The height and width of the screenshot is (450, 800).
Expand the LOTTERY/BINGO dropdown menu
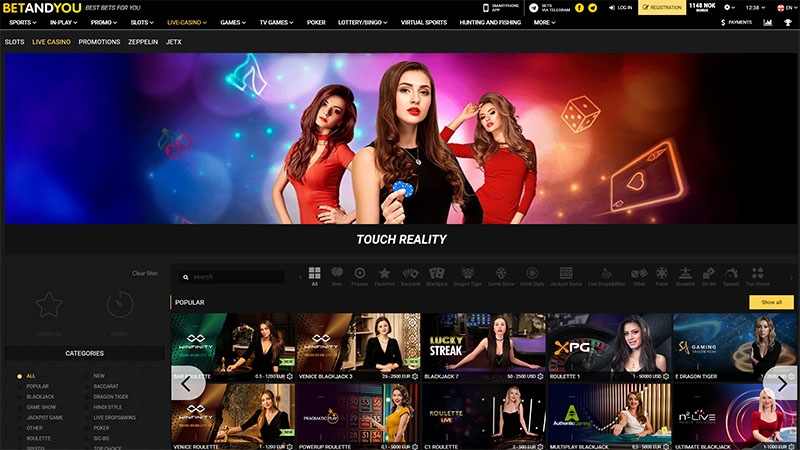click(362, 22)
